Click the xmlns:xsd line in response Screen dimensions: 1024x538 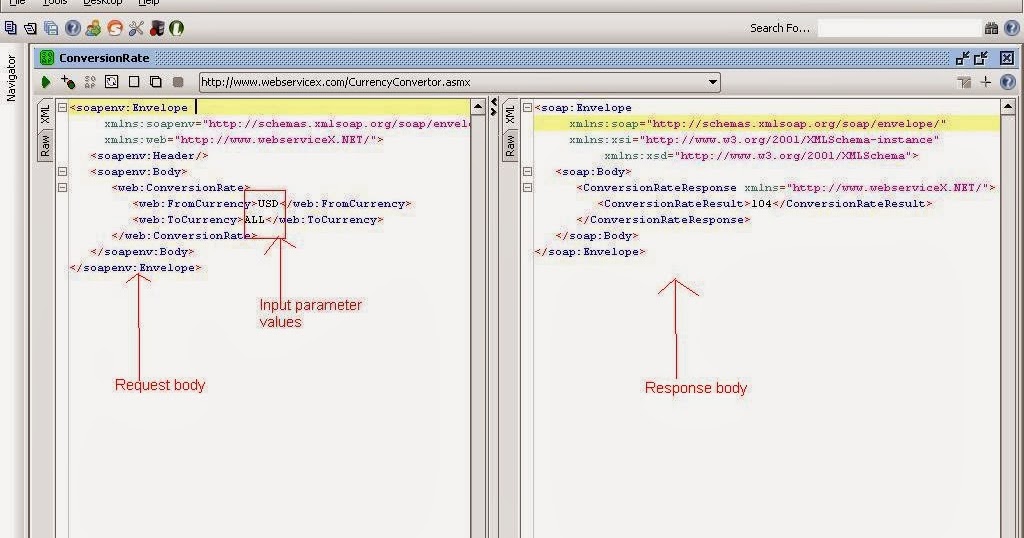761,156
